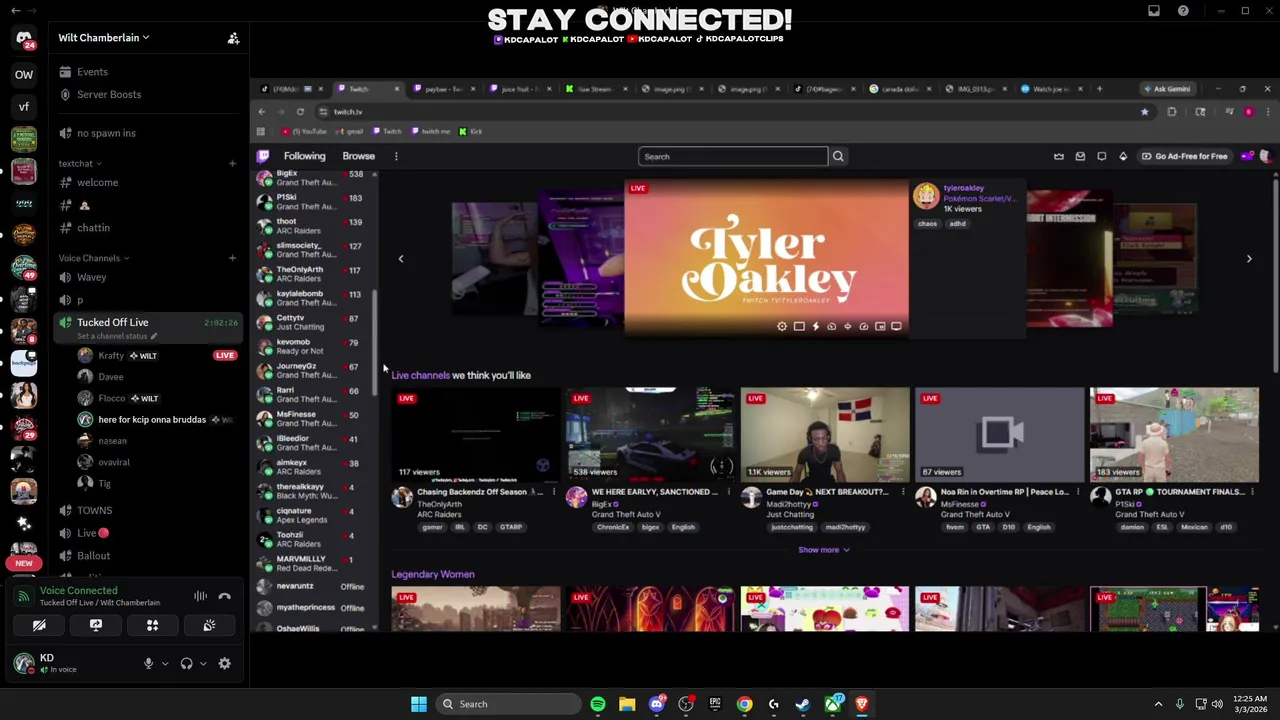The width and height of the screenshot is (1280, 720).
Task: Reload the twitch.tv page
Action: click(x=300, y=112)
